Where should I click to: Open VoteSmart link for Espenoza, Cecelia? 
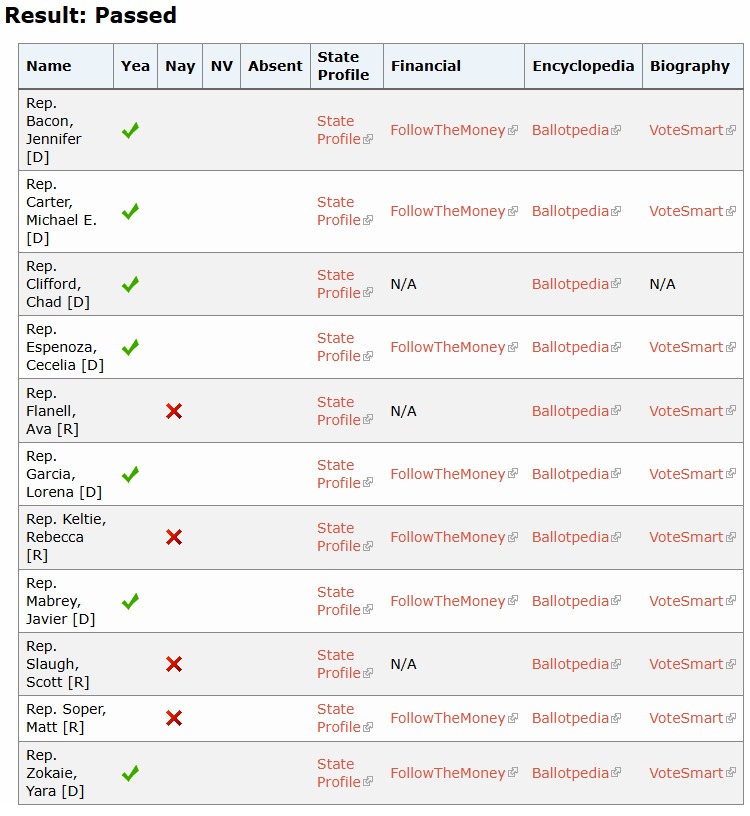692,347
